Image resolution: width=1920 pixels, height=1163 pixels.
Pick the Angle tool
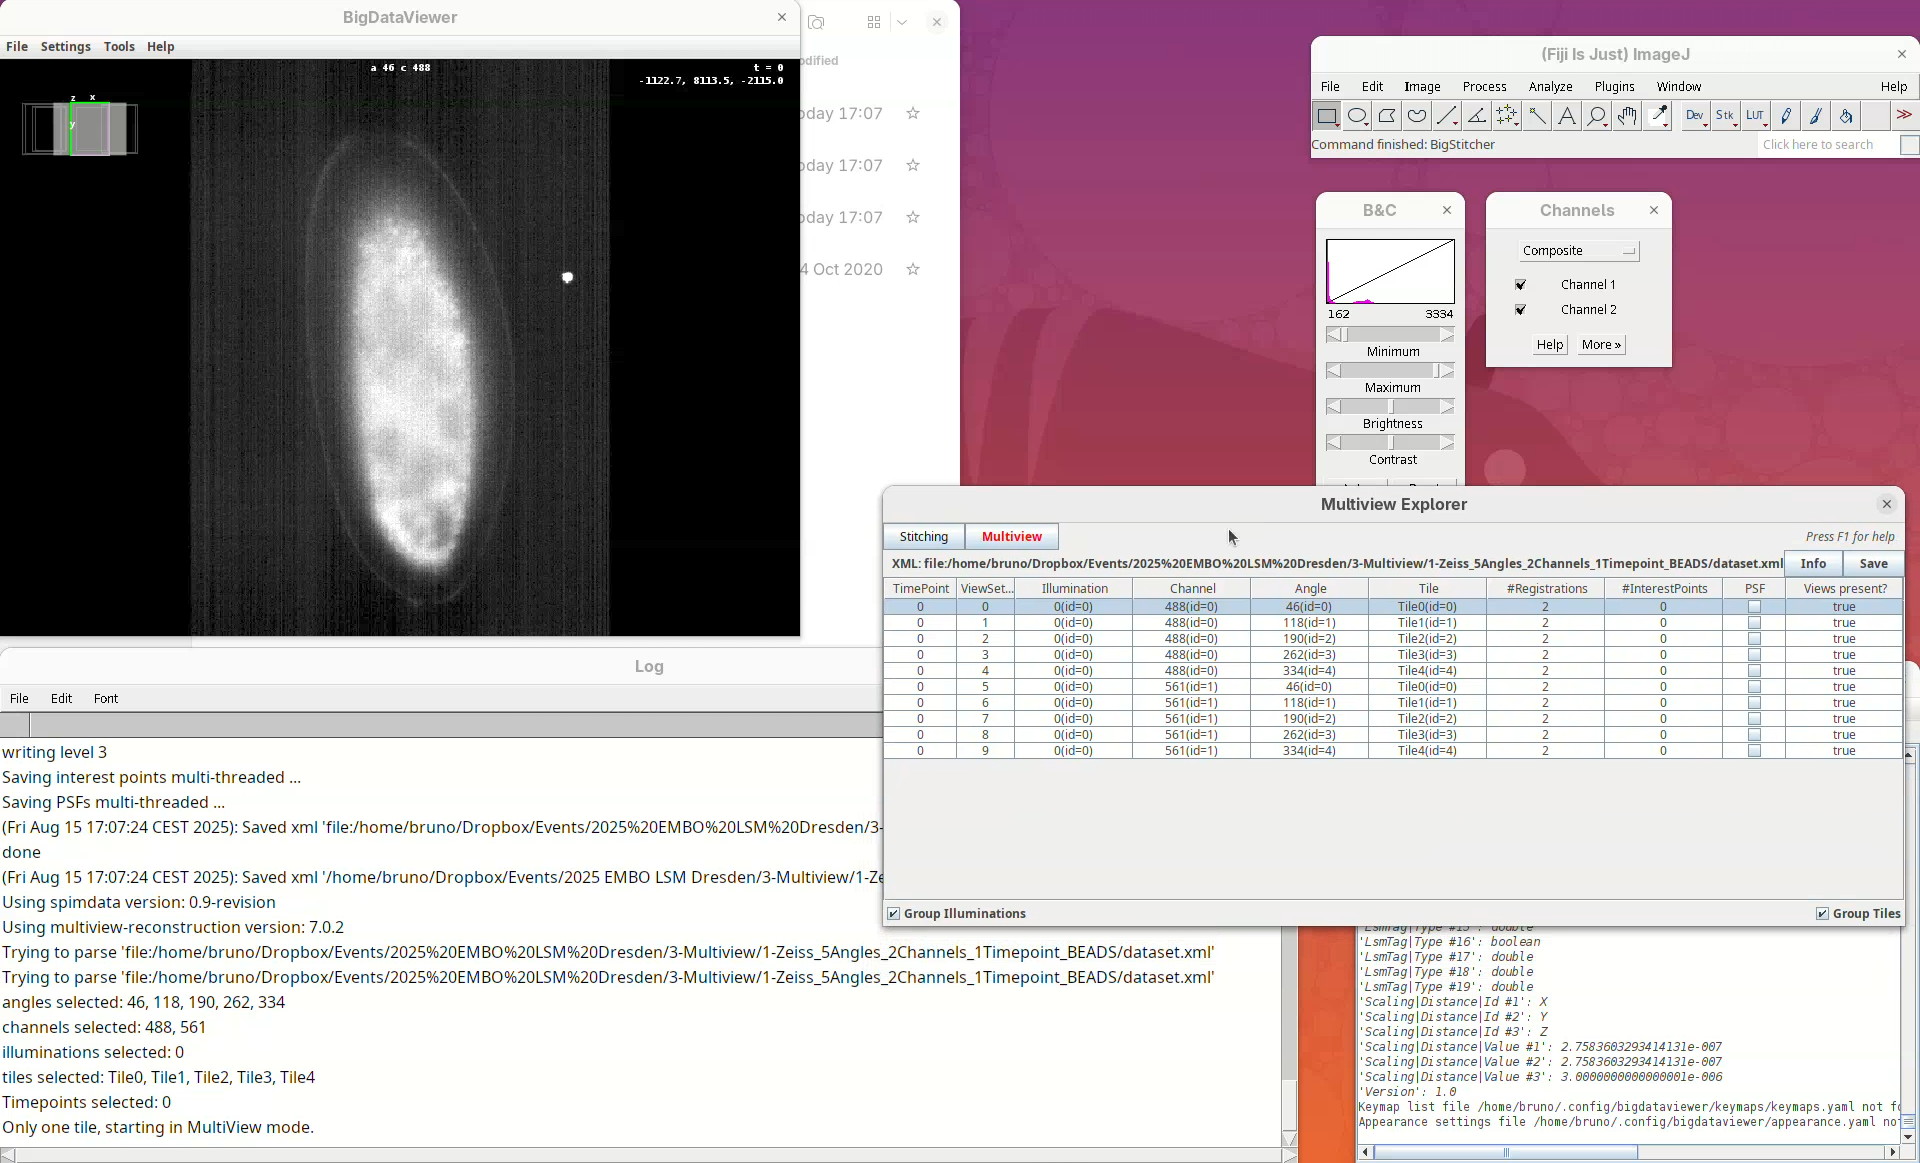1477,116
